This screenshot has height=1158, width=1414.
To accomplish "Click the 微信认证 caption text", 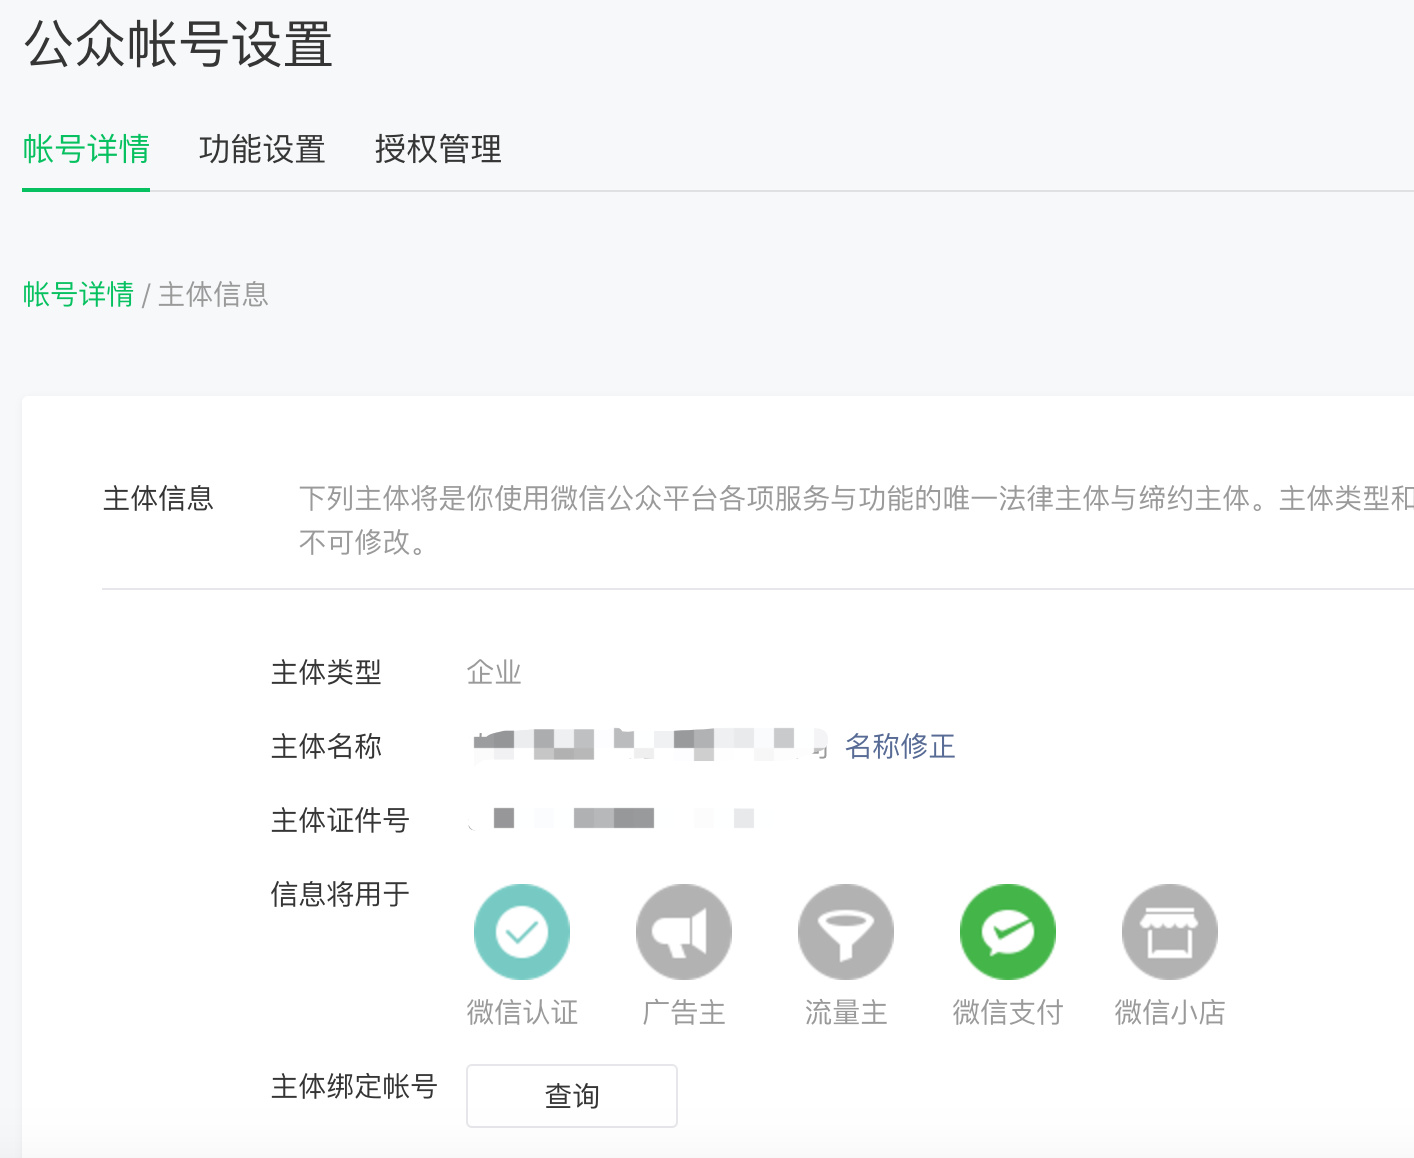I will 522,1012.
